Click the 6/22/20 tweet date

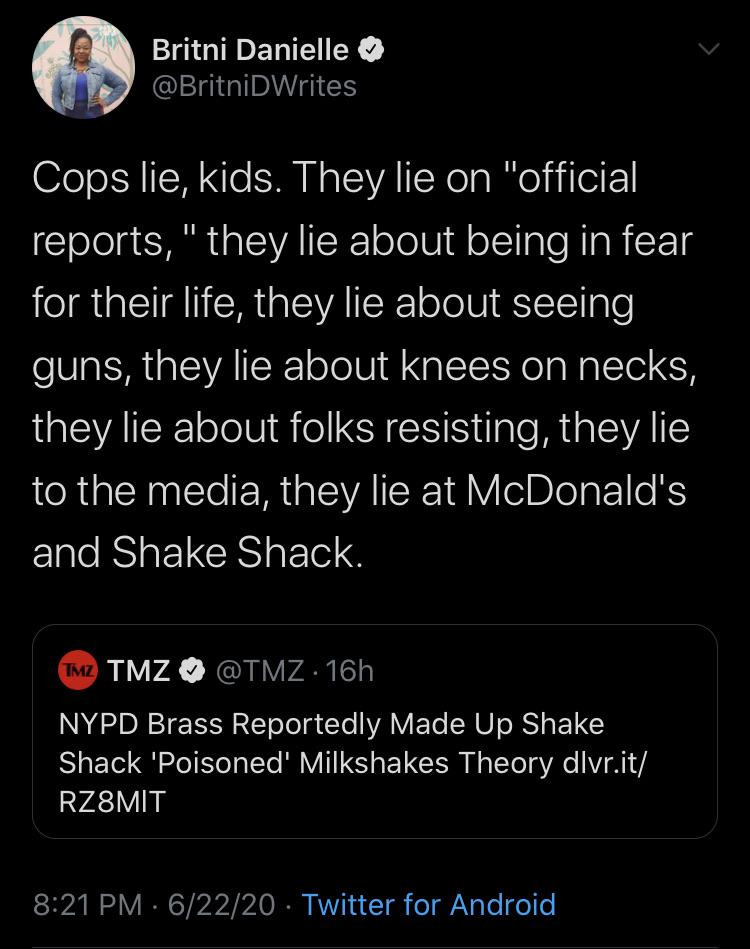[x=221, y=905]
